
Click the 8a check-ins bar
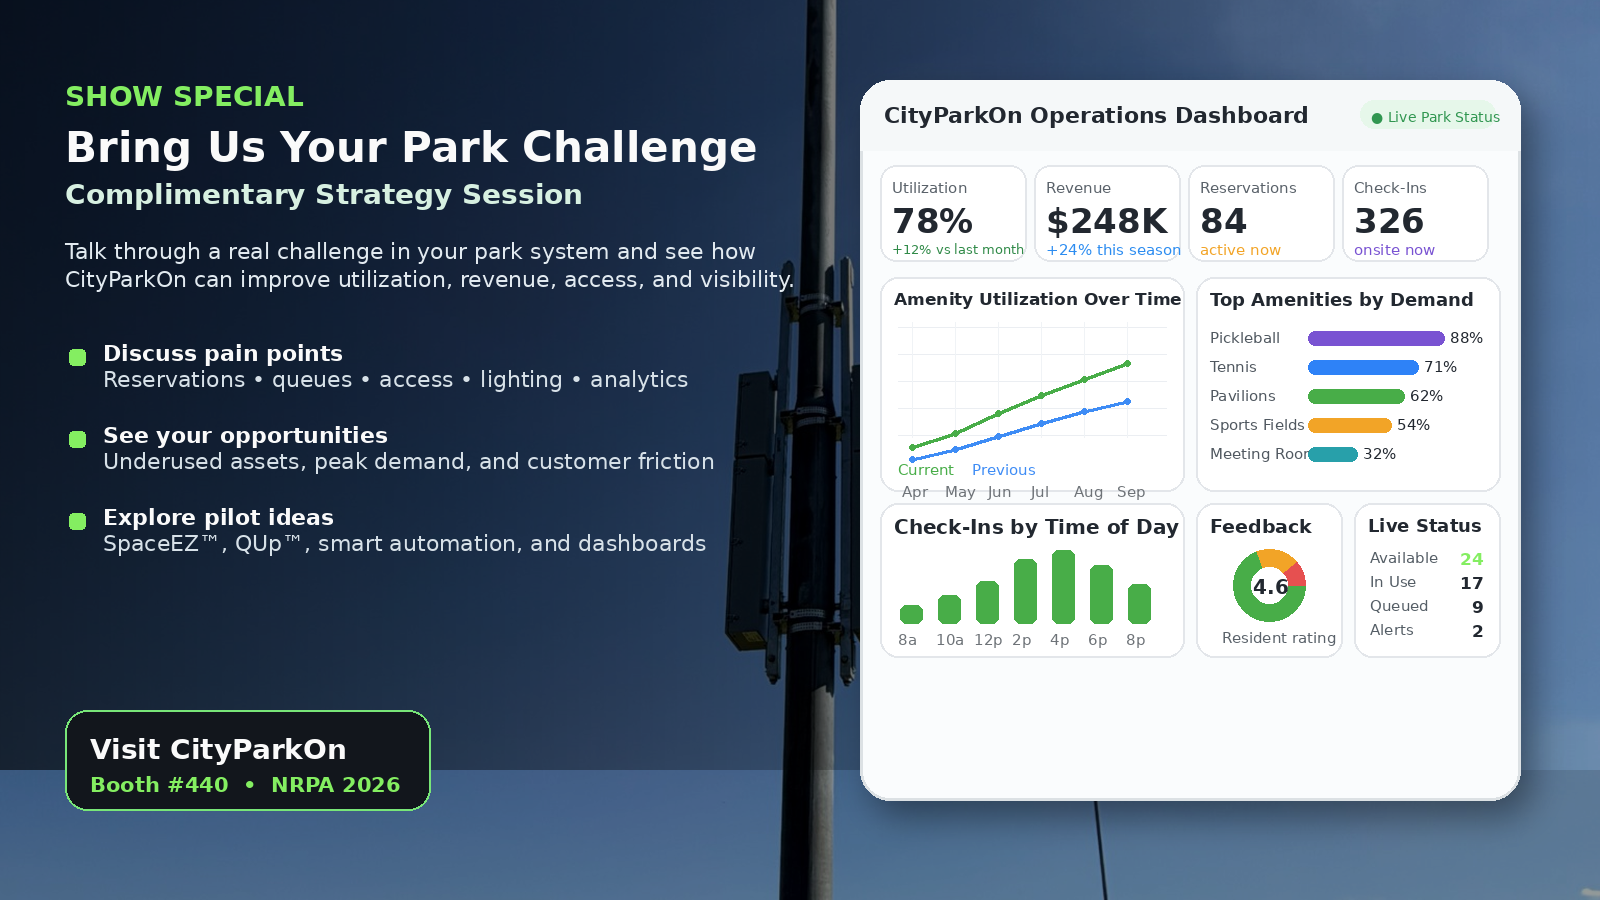tap(911, 614)
